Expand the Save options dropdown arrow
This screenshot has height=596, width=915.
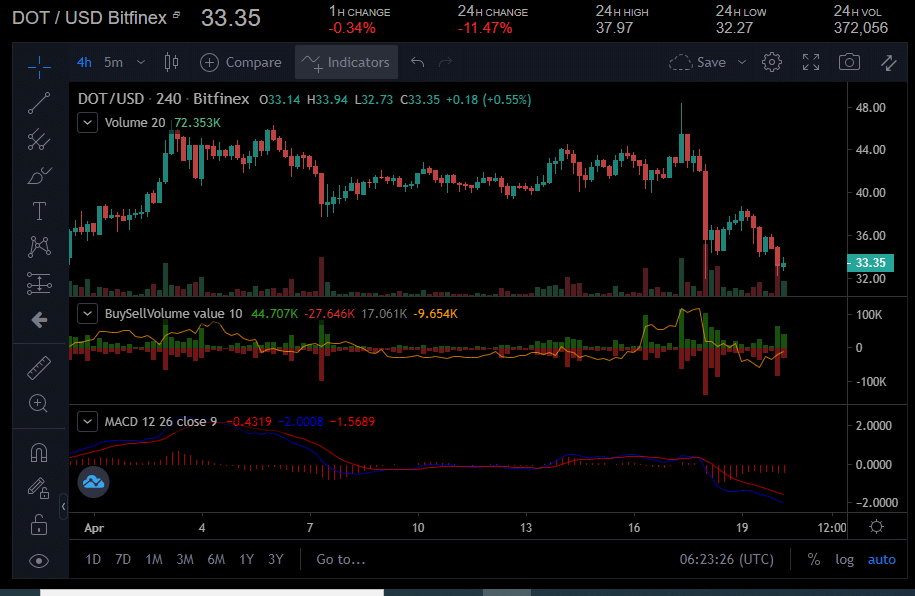[742, 62]
